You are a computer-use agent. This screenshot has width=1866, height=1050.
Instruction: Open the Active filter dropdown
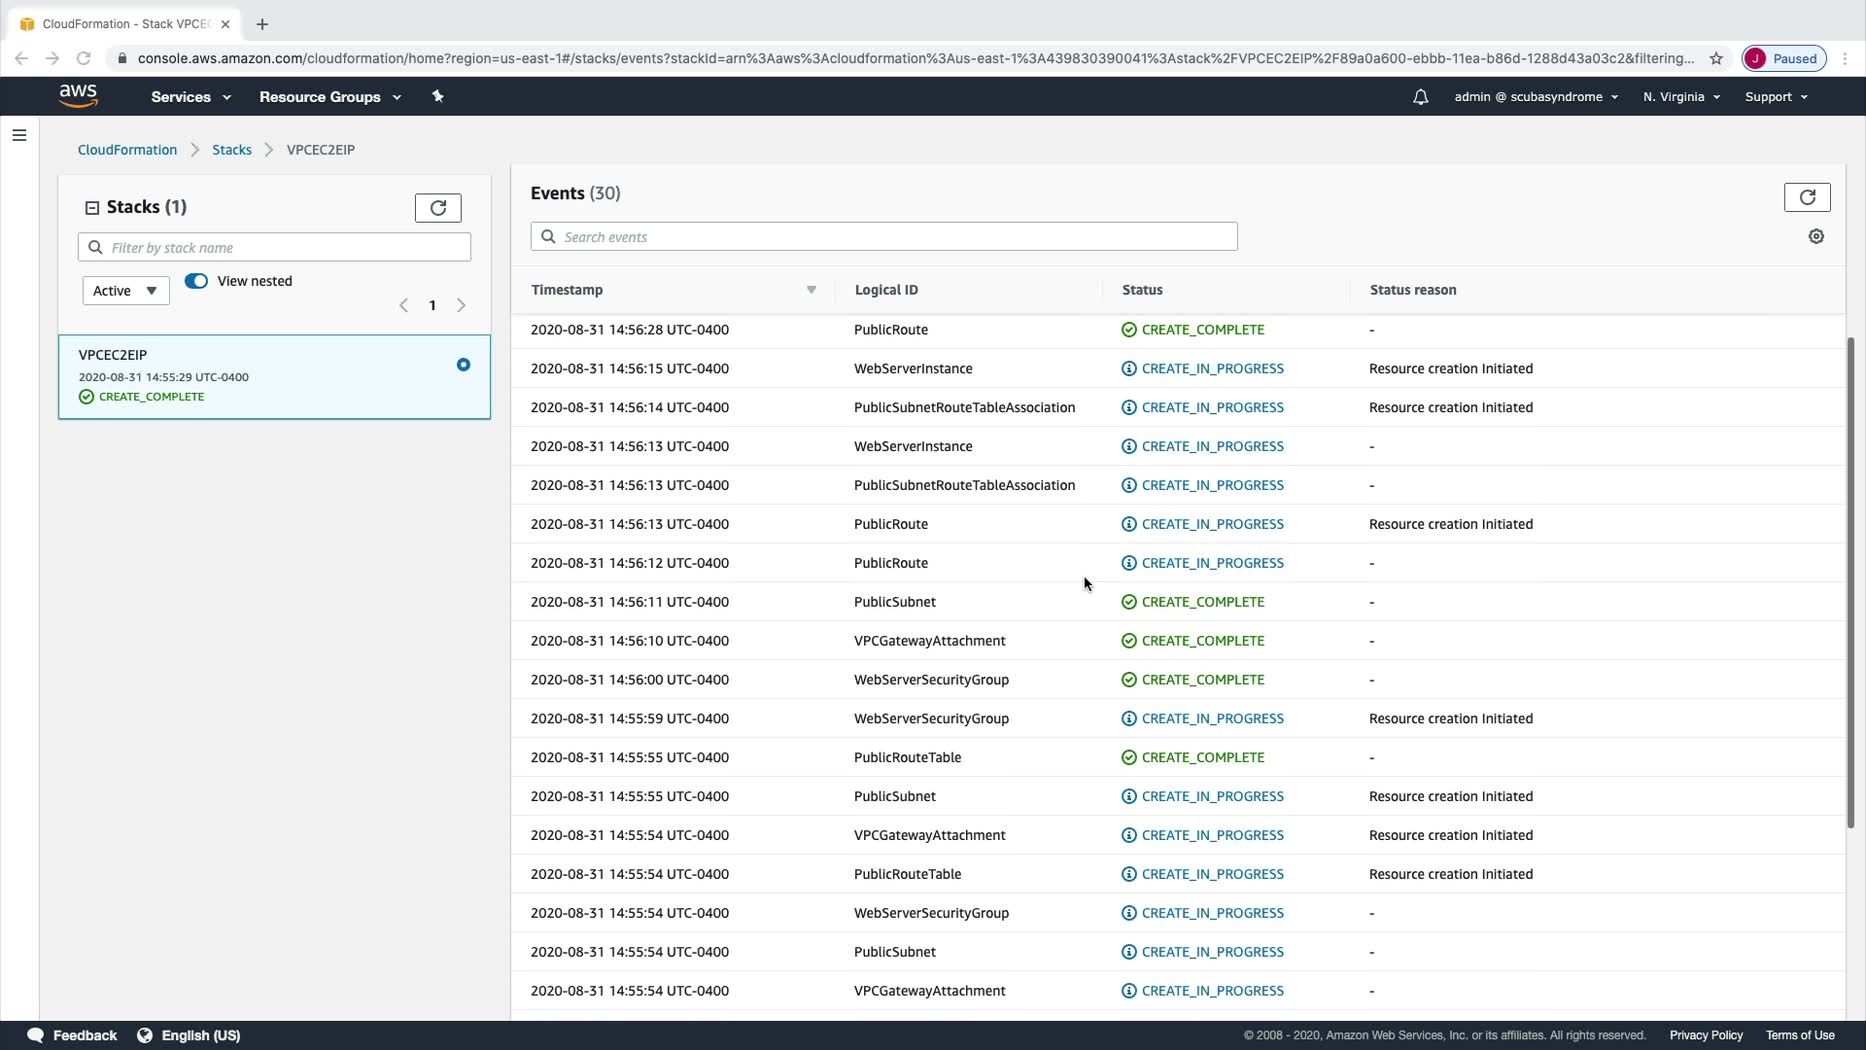[125, 291]
